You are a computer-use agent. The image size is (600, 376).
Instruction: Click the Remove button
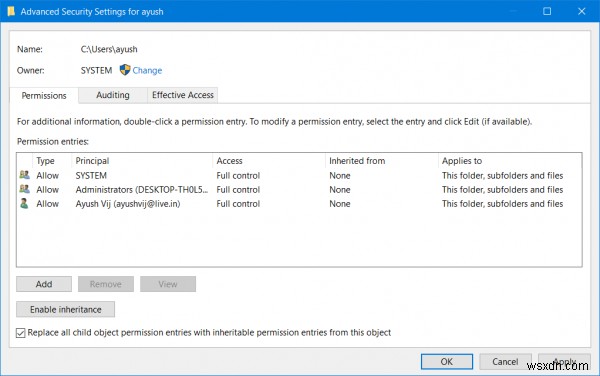pyautogui.click(x=106, y=284)
